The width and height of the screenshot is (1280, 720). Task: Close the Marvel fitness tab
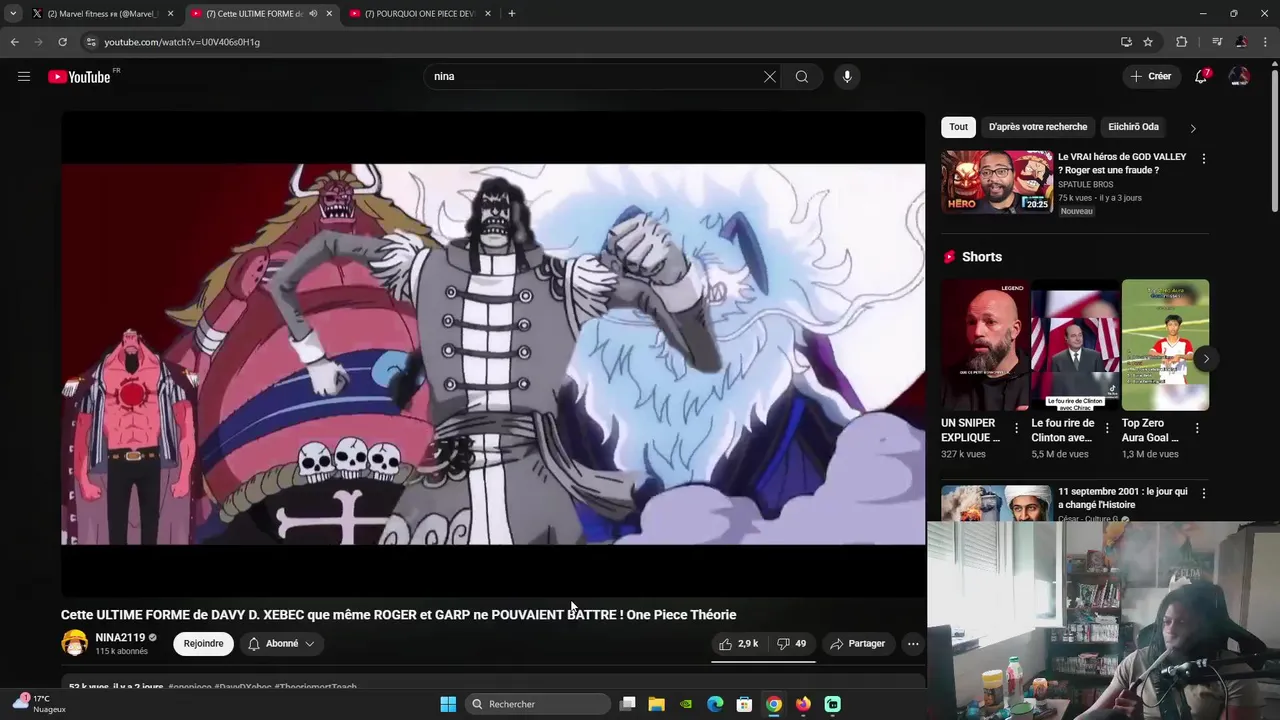click(x=170, y=14)
